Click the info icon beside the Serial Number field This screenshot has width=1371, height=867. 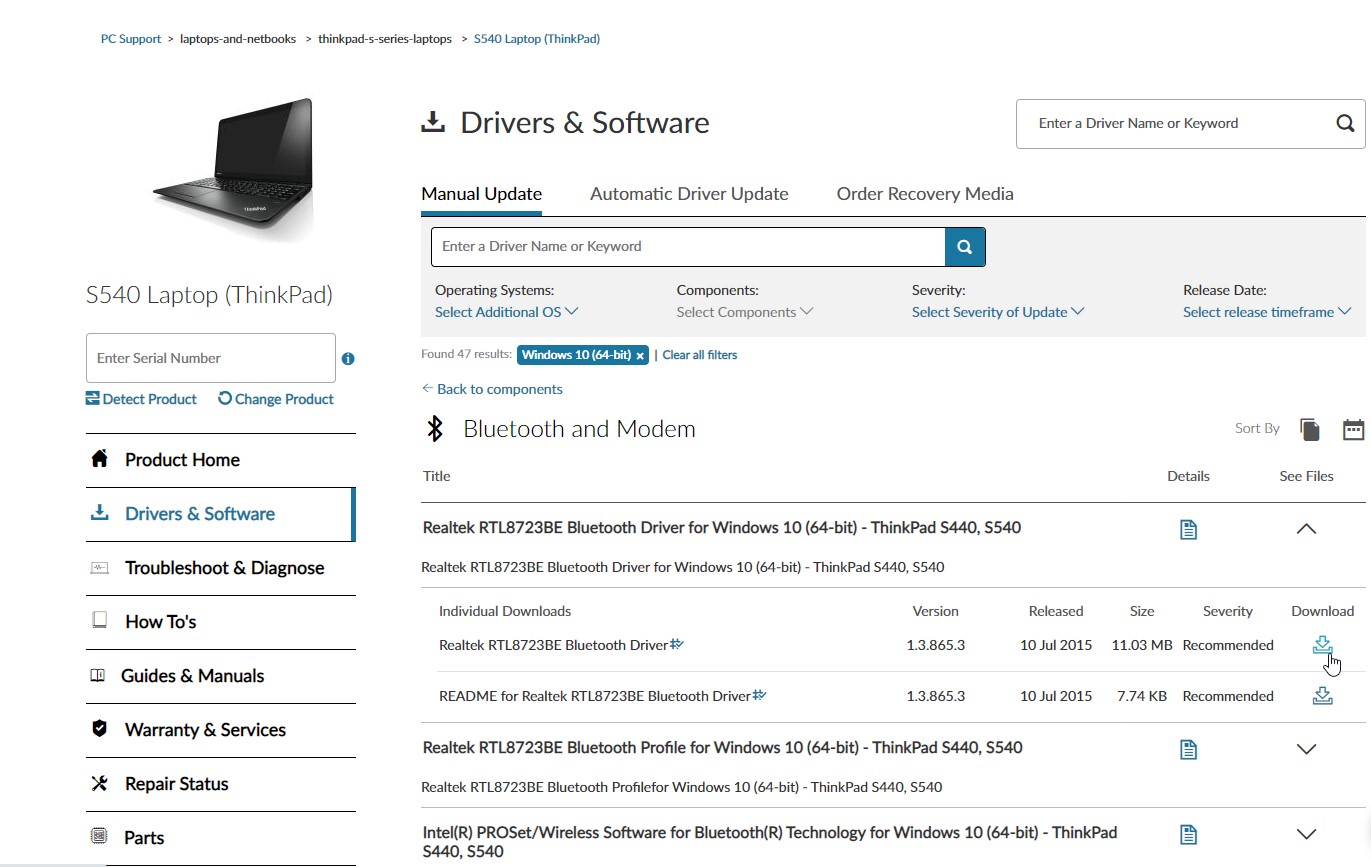pos(347,358)
